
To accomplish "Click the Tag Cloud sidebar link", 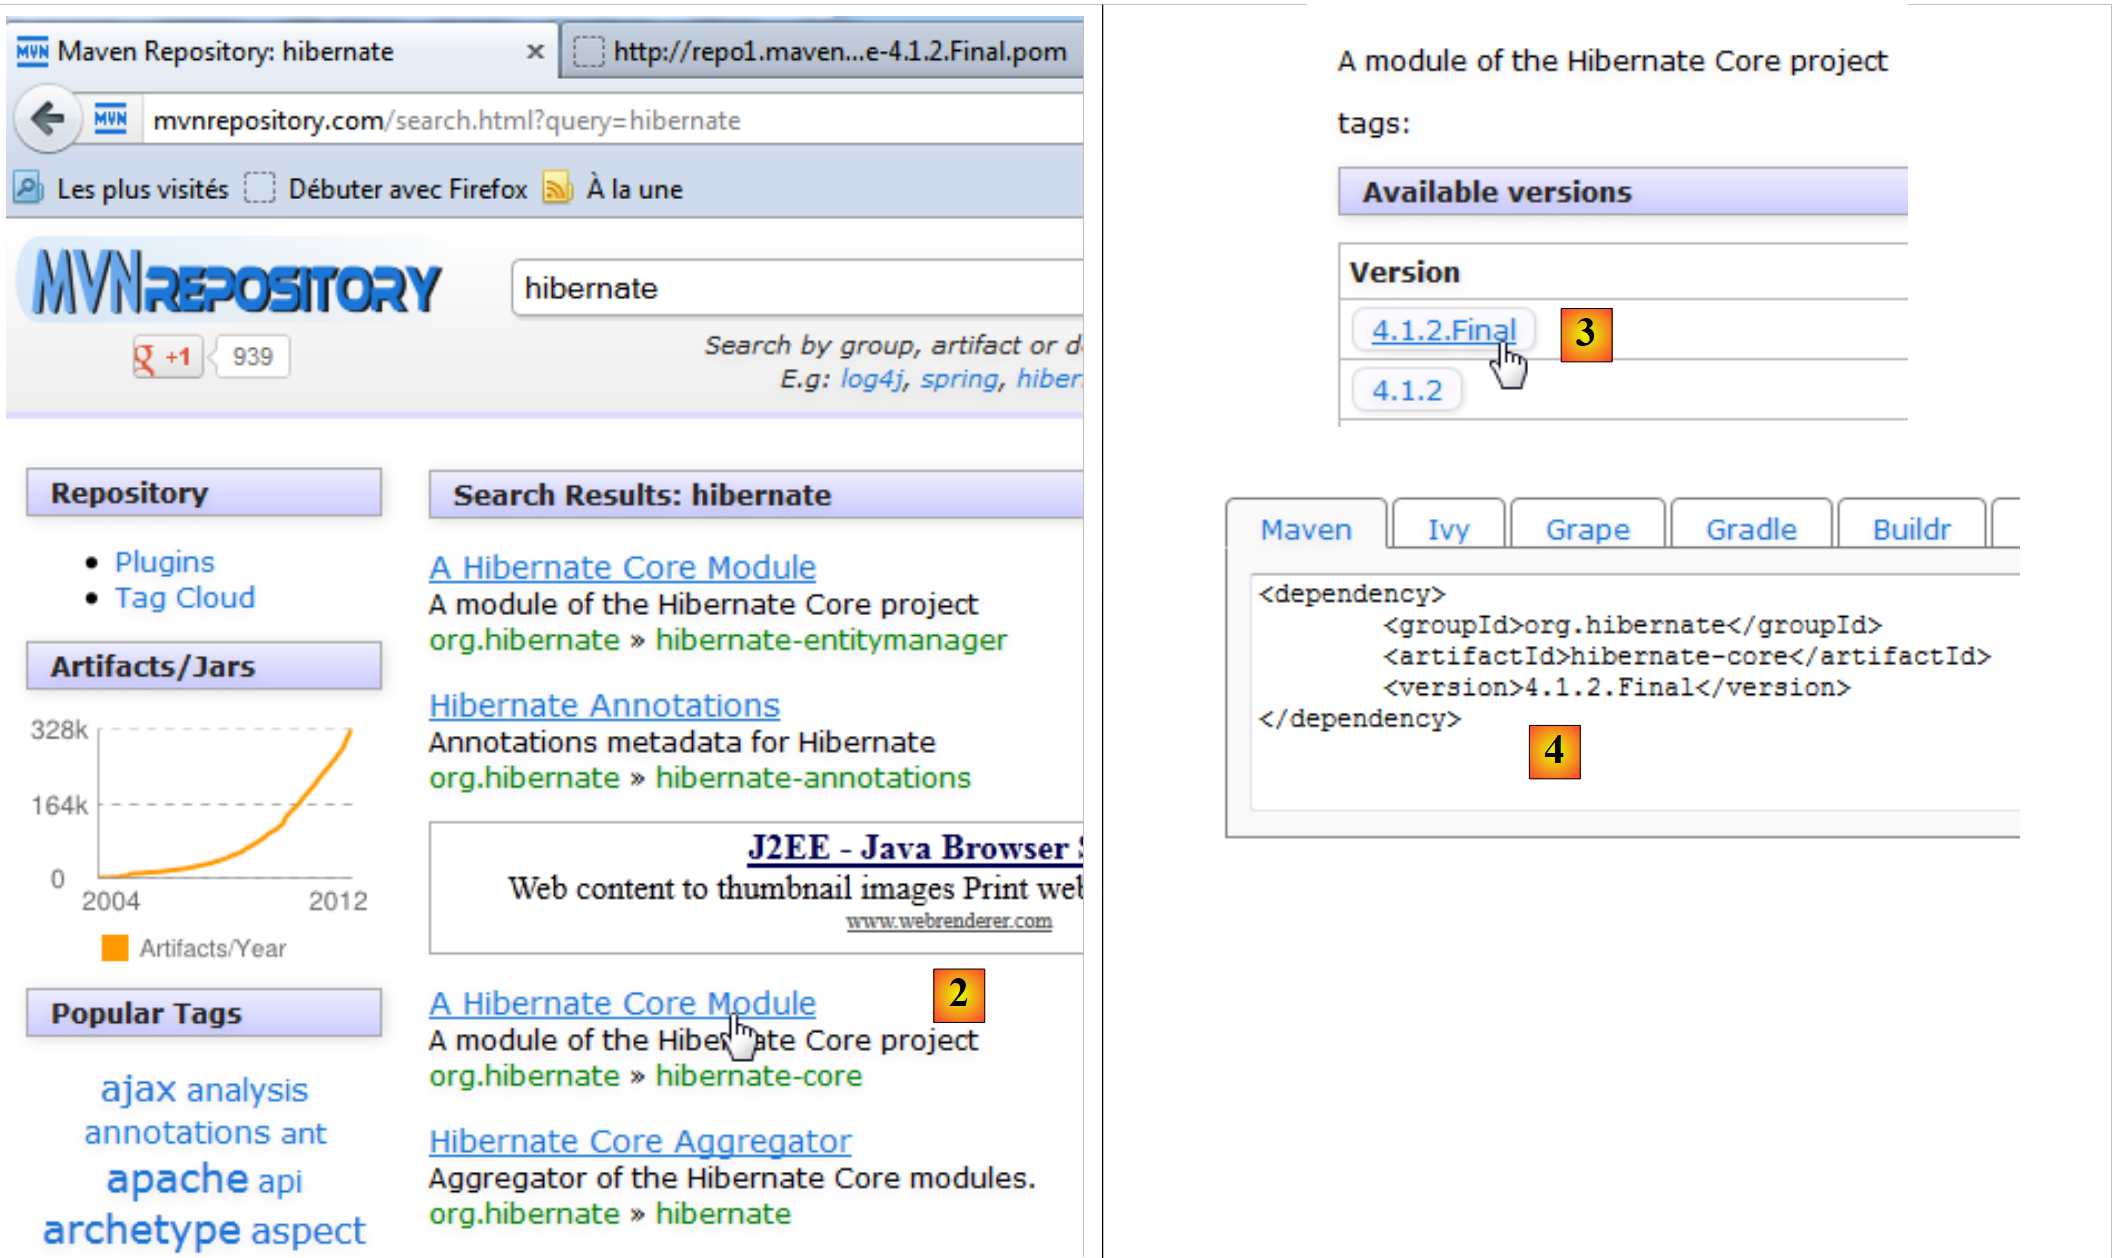I will [185, 598].
